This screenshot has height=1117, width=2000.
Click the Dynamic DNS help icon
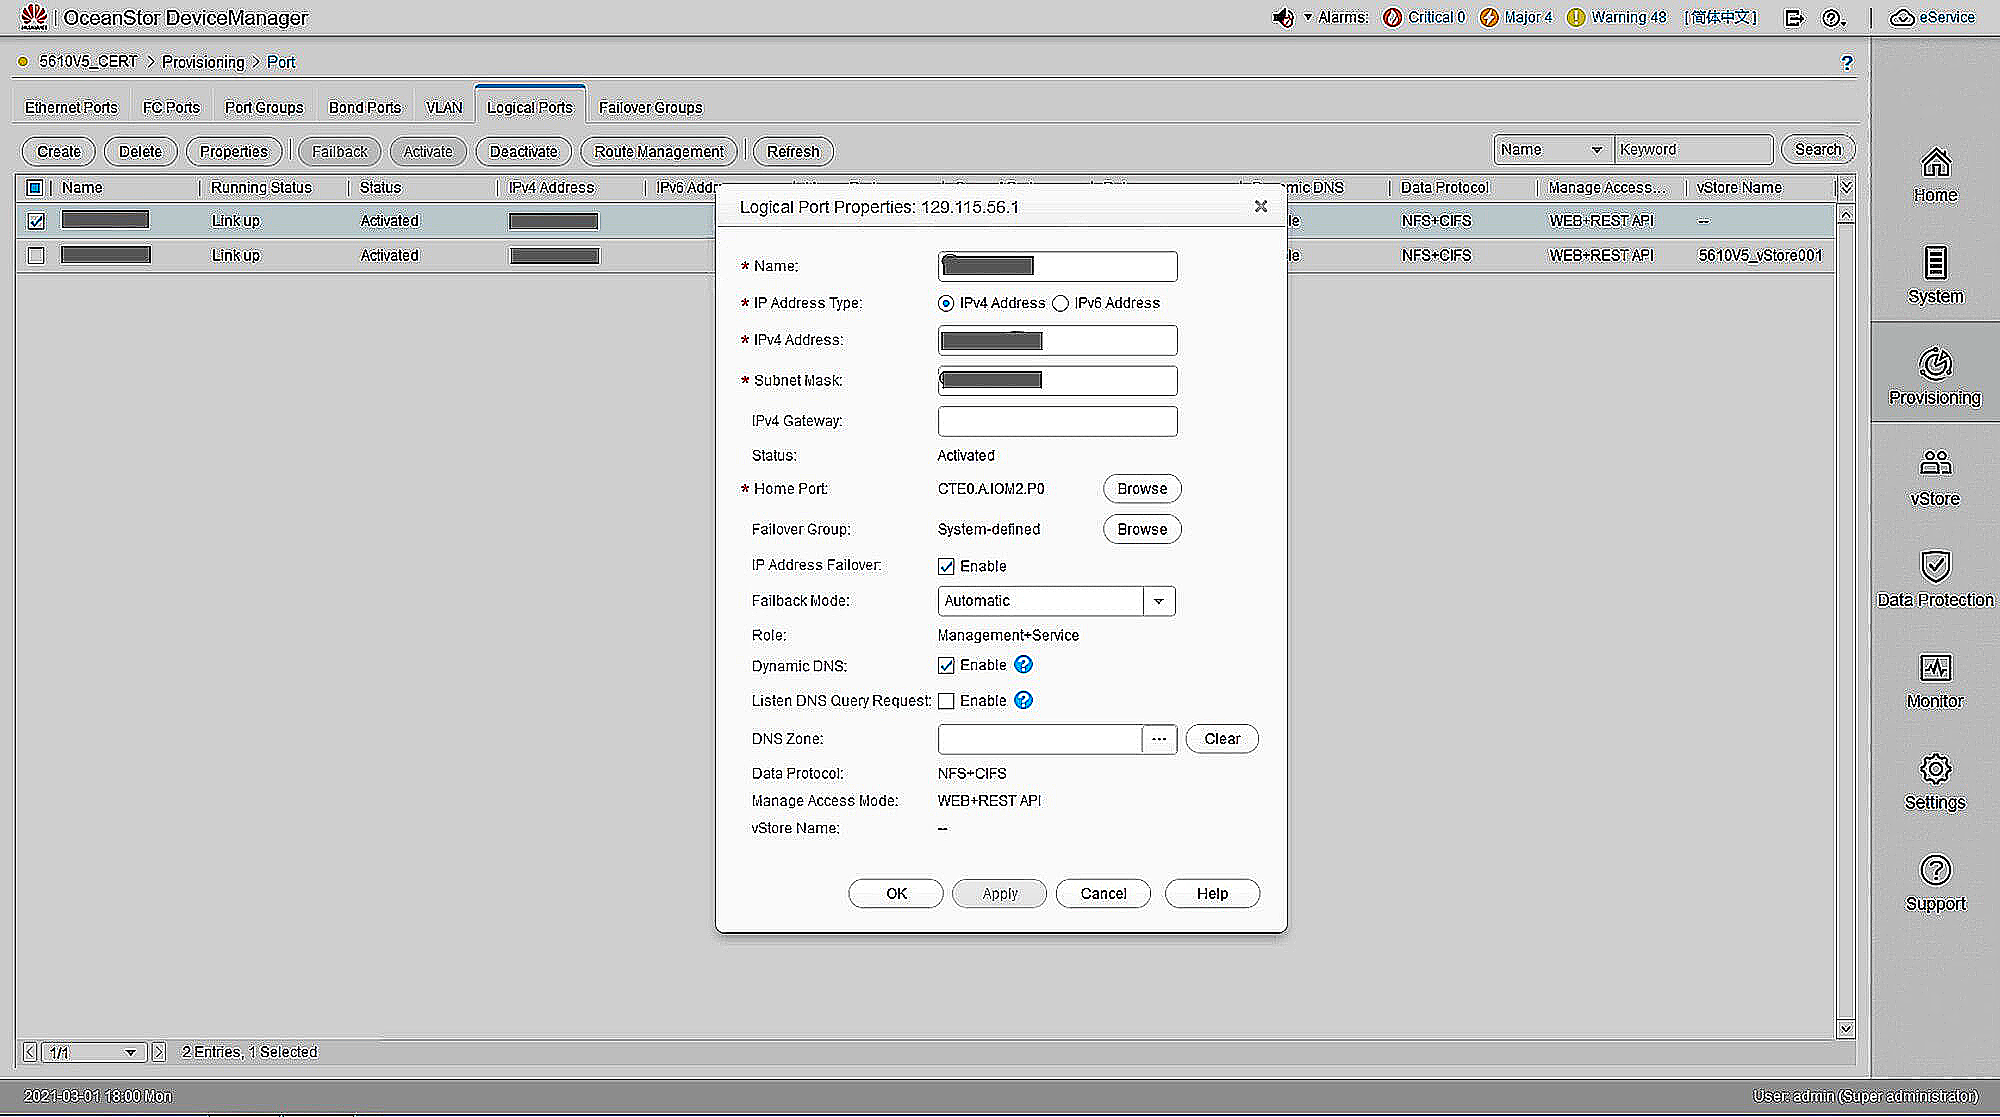click(1023, 664)
